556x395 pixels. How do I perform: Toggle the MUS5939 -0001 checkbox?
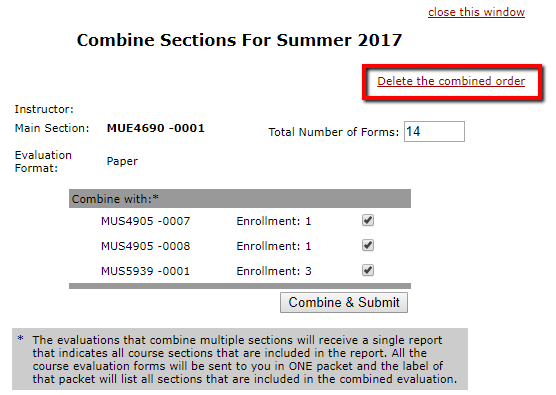368,271
